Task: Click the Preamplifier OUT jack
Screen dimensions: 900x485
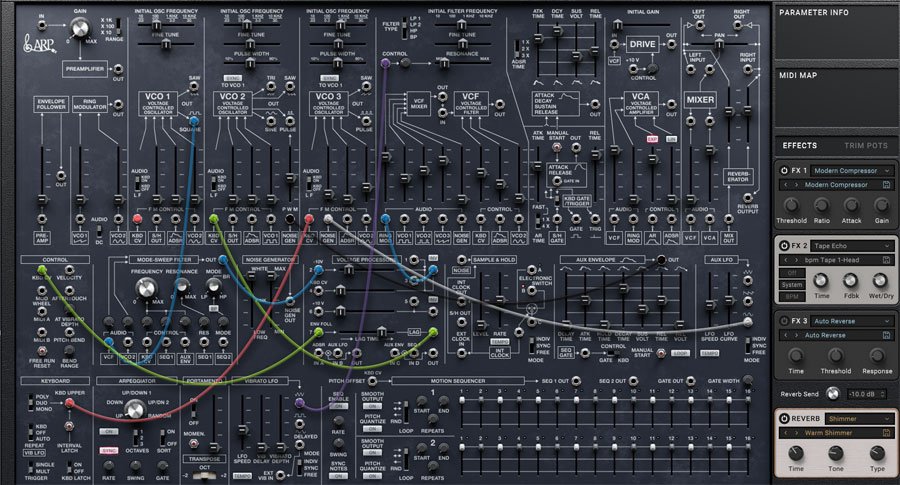Action: (x=118, y=69)
